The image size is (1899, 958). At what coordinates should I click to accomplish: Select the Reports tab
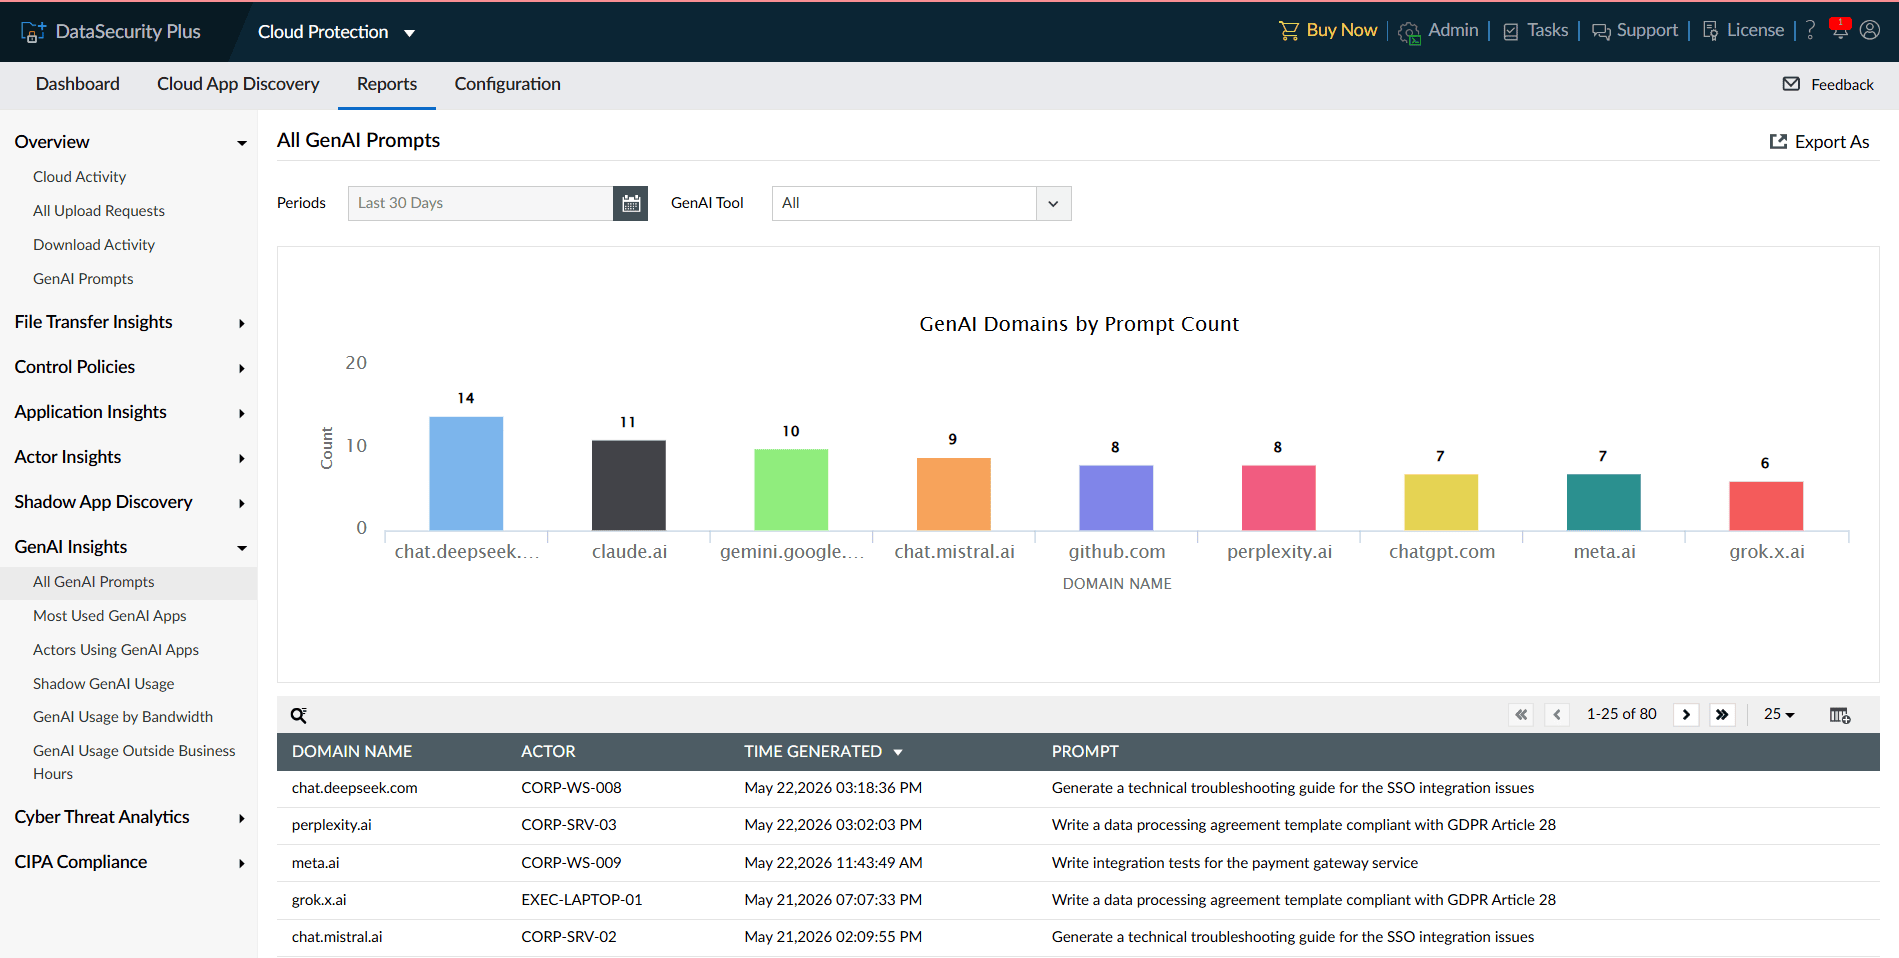click(x=387, y=84)
